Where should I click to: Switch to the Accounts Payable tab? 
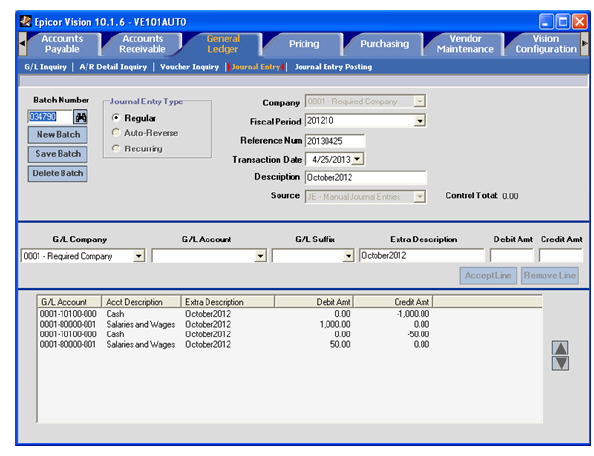pyautogui.click(x=63, y=44)
